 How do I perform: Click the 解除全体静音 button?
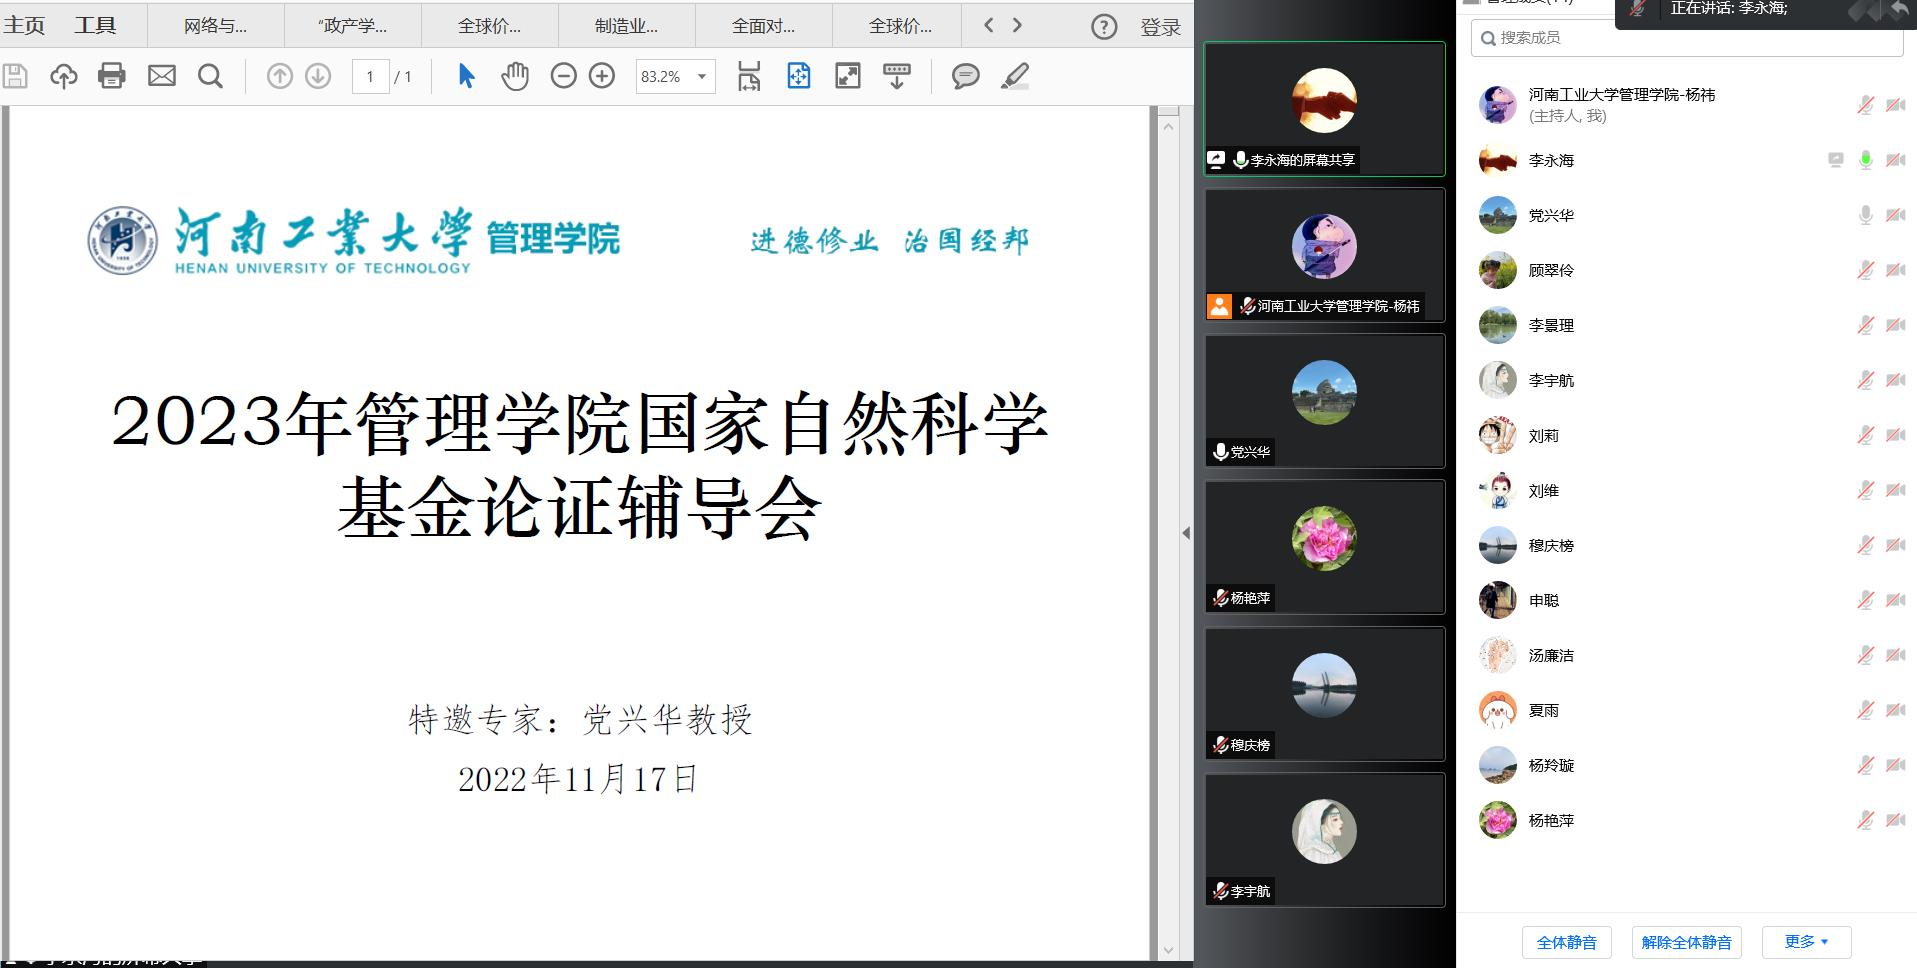point(1686,942)
